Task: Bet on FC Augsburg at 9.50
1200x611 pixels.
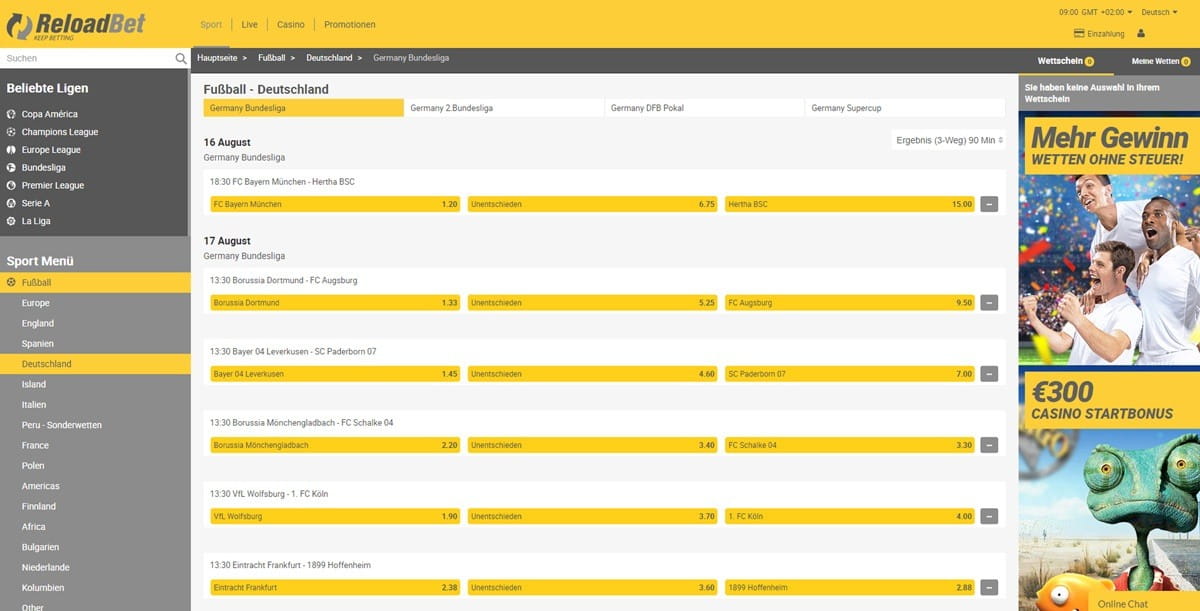Action: pos(850,302)
